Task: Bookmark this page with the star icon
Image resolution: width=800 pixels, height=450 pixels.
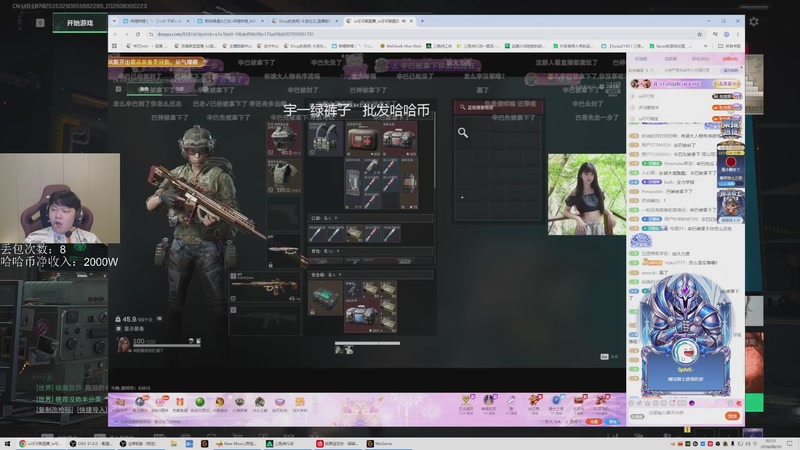Action: coord(699,34)
